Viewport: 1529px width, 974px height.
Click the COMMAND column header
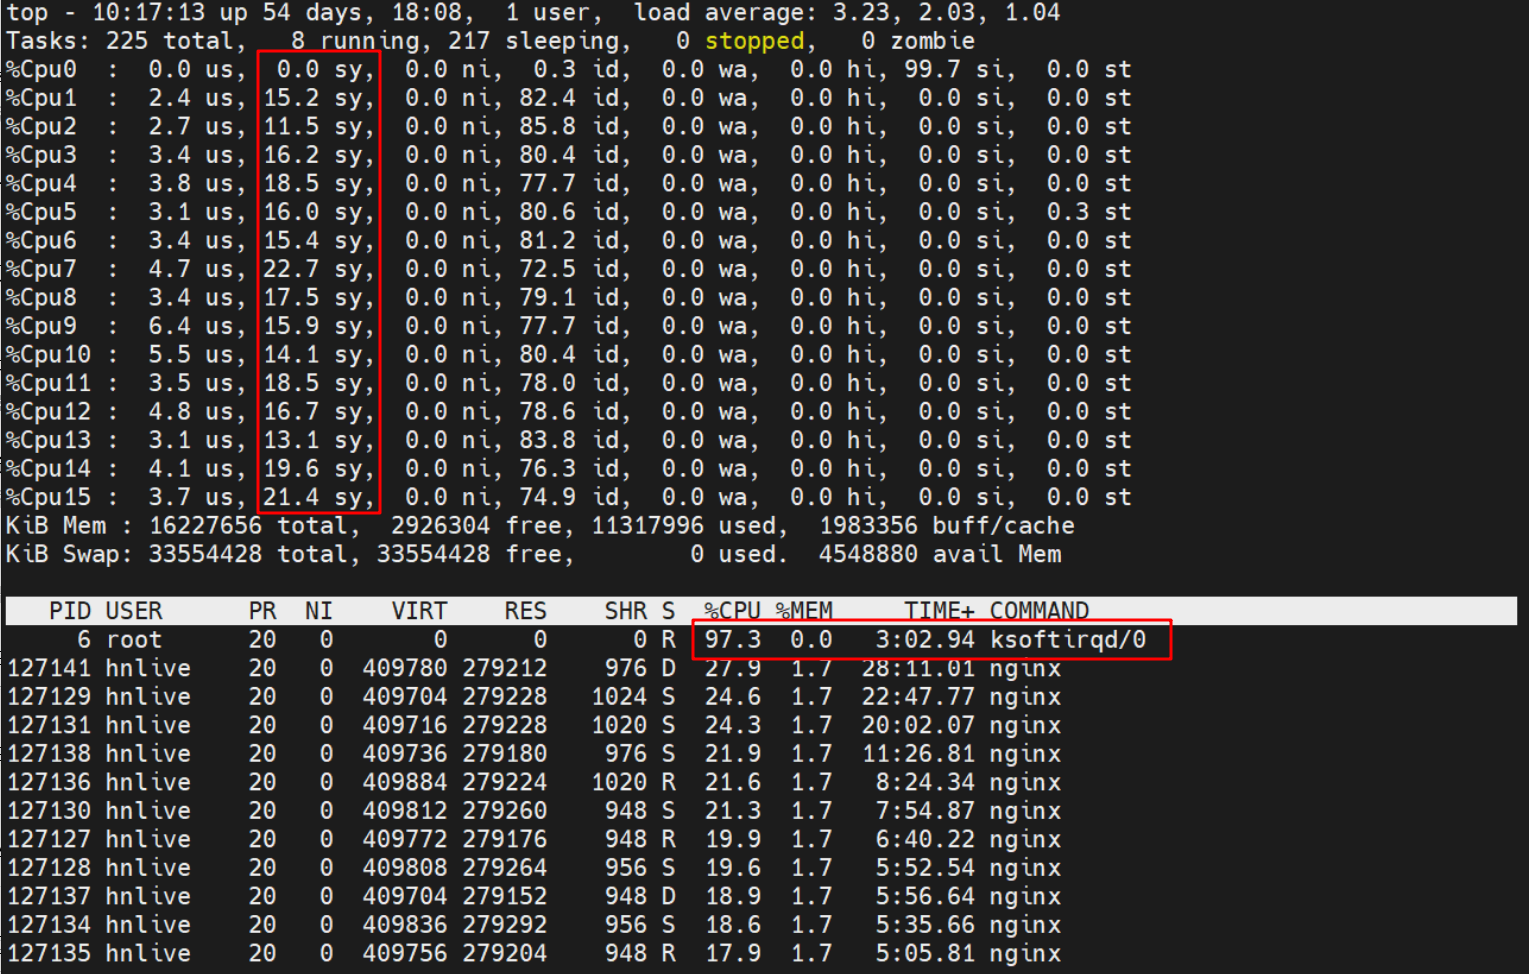(x=1039, y=611)
